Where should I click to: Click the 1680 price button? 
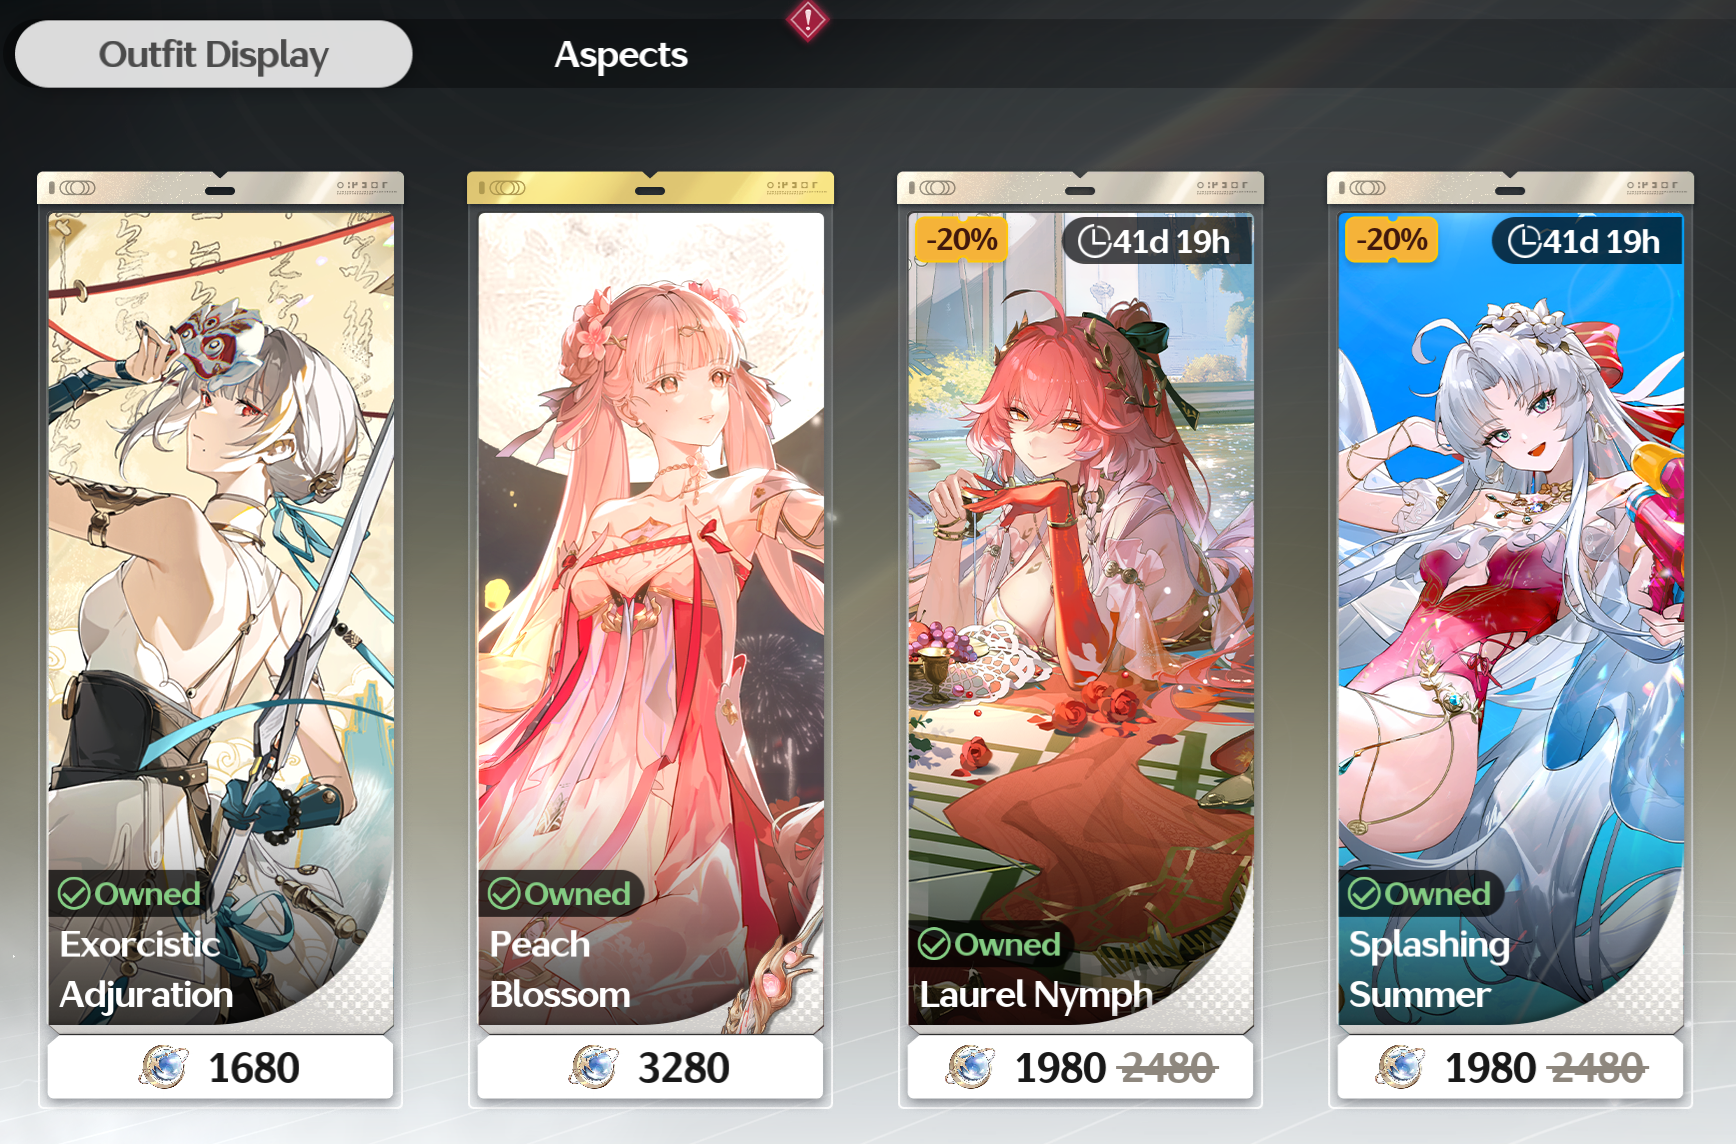tap(220, 1067)
